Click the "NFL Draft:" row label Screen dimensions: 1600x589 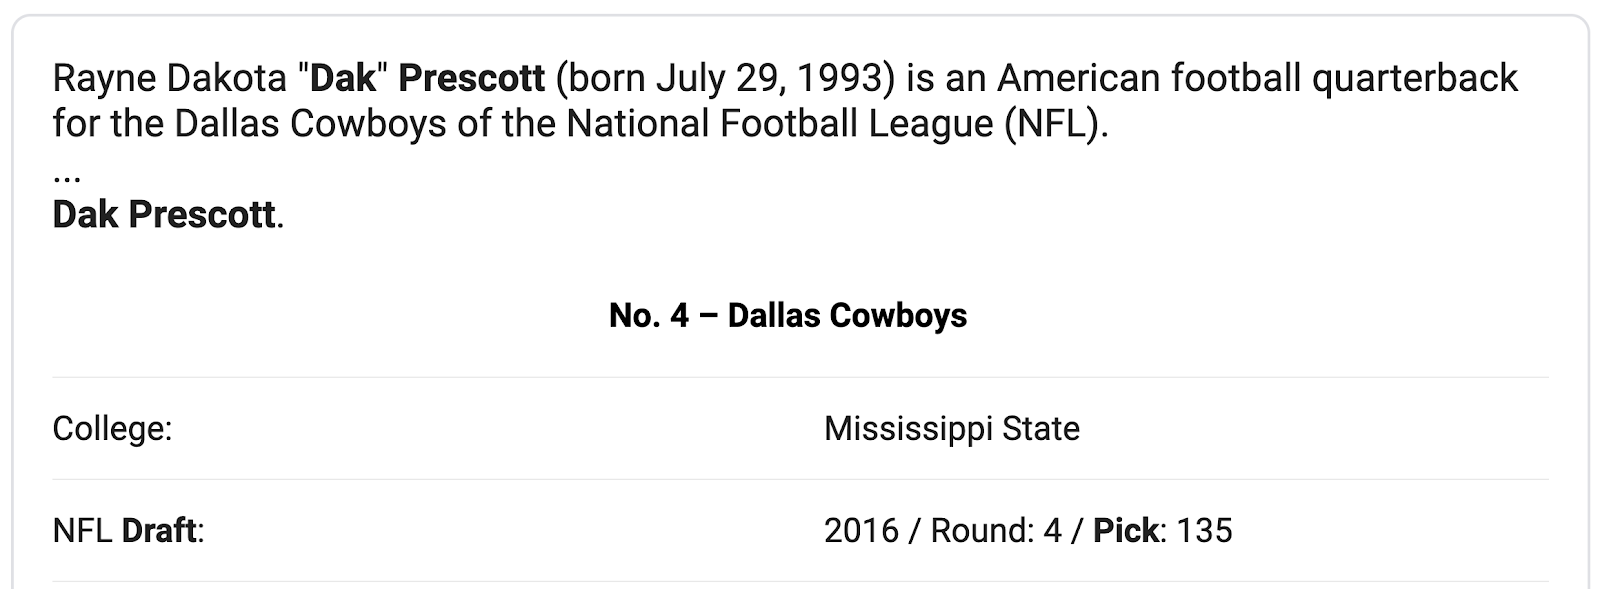(128, 531)
